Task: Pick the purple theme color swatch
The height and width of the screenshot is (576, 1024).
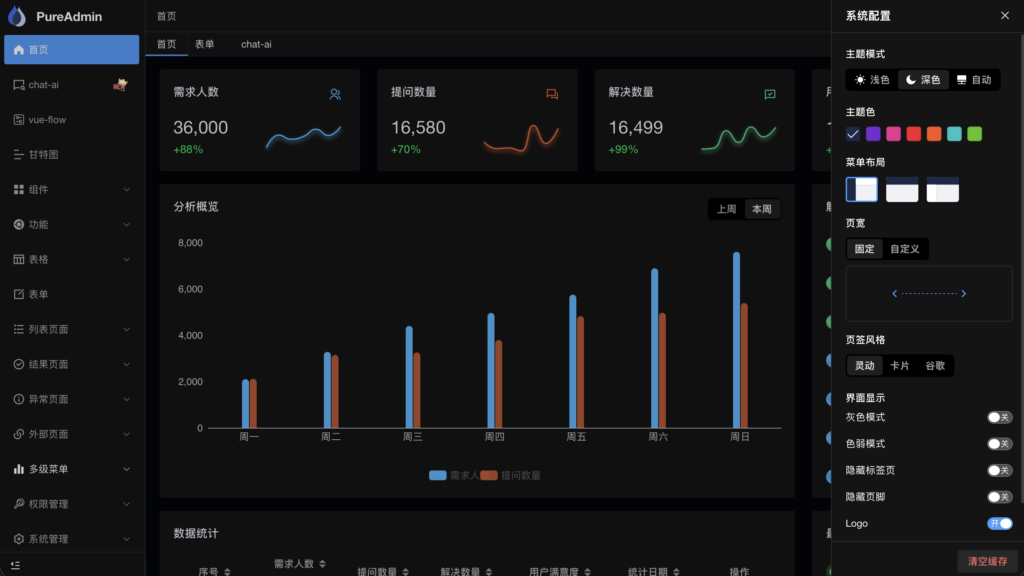Action: click(873, 134)
